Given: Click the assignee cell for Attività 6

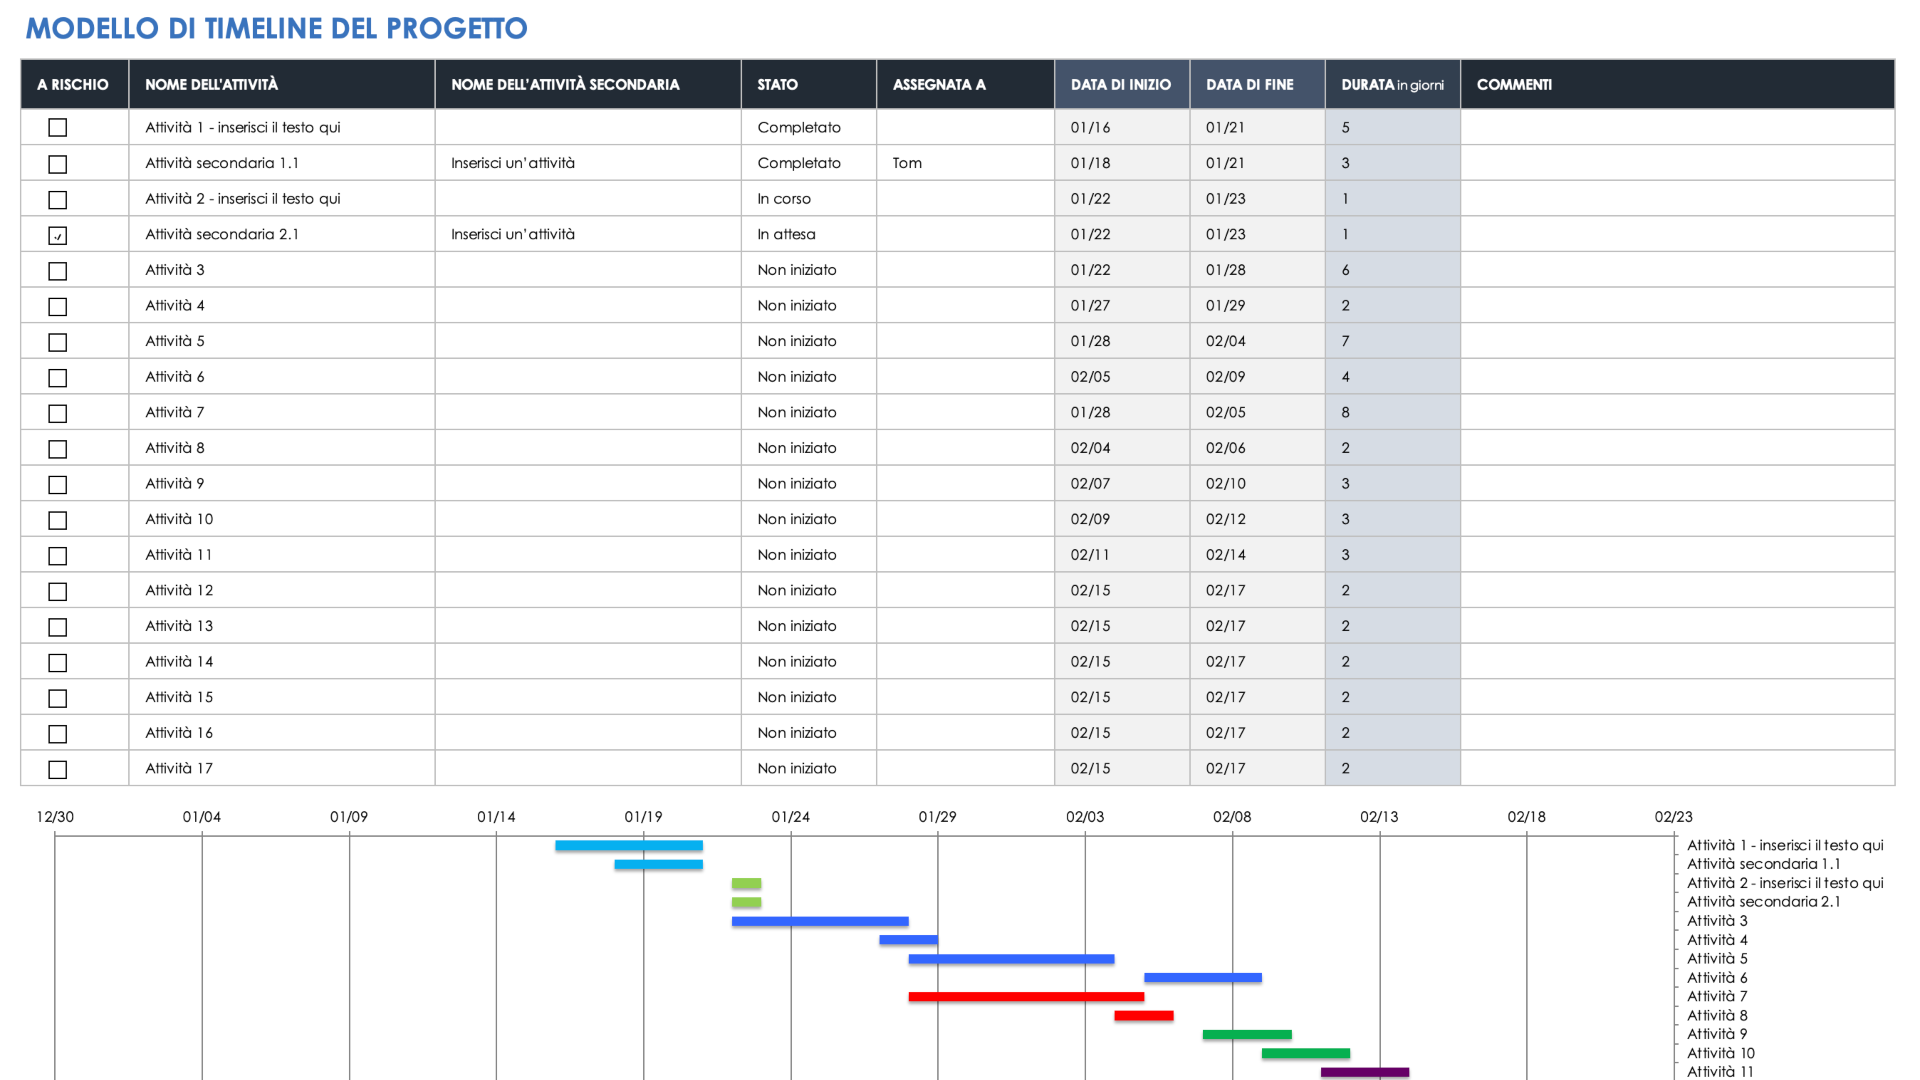Looking at the screenshot, I should [x=966, y=377].
